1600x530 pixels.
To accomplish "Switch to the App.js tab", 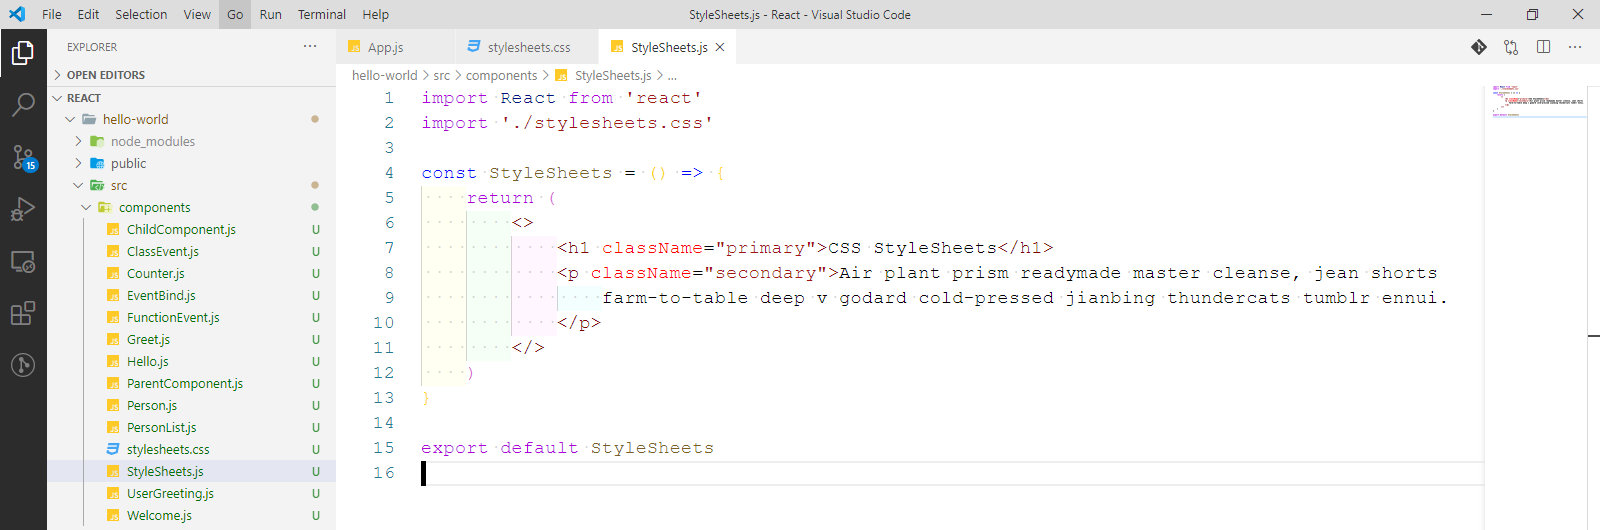I will (395, 47).
